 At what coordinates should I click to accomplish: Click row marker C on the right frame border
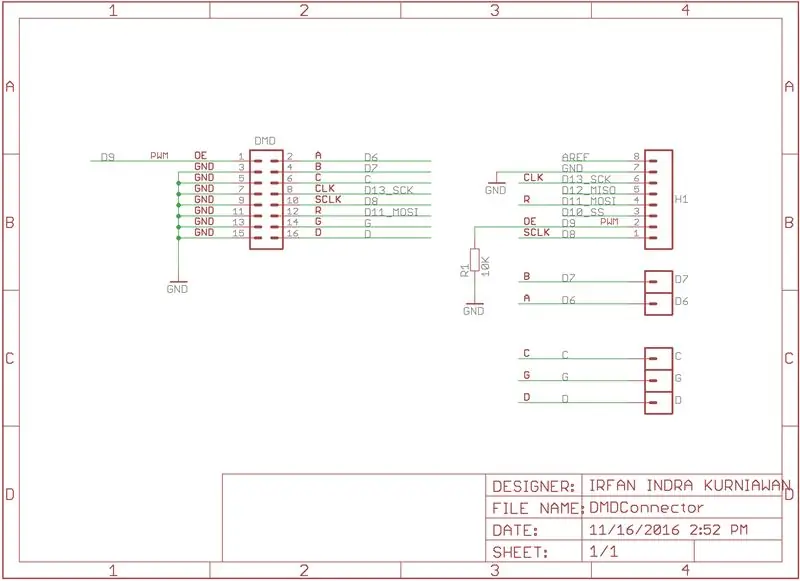point(789,359)
